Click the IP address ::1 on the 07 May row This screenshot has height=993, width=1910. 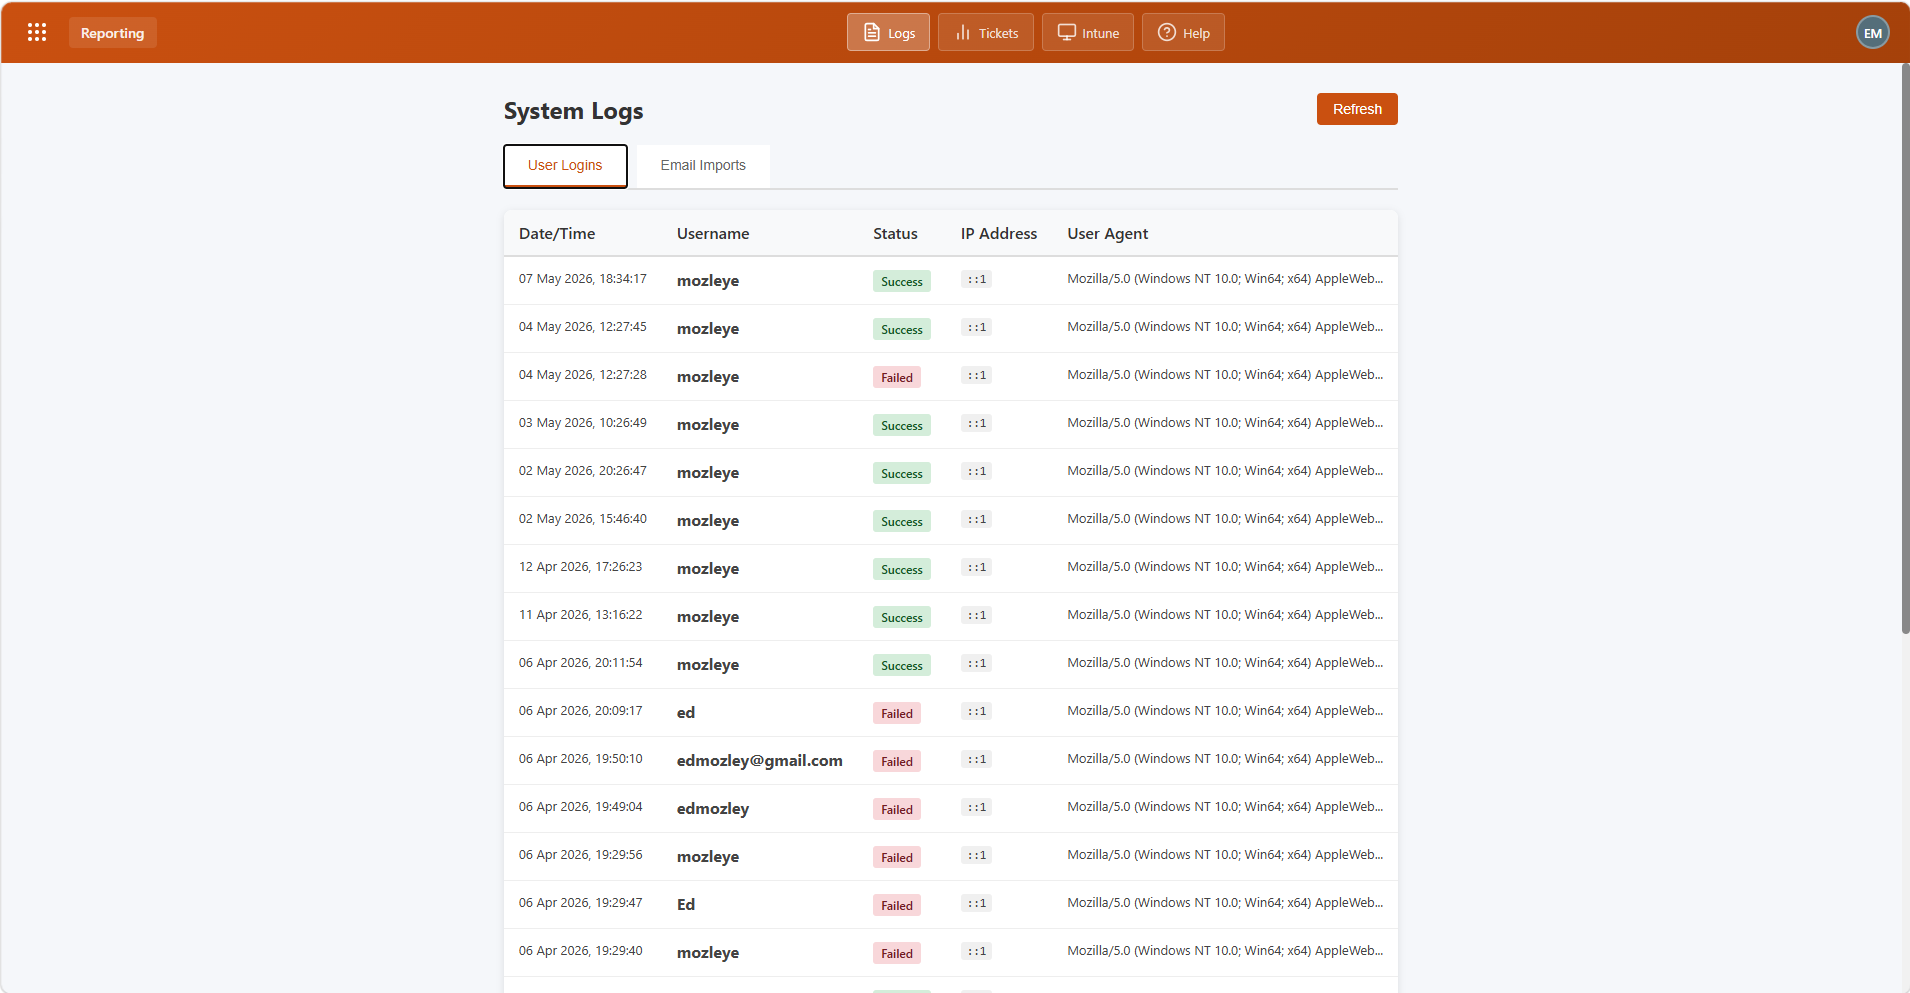click(977, 279)
